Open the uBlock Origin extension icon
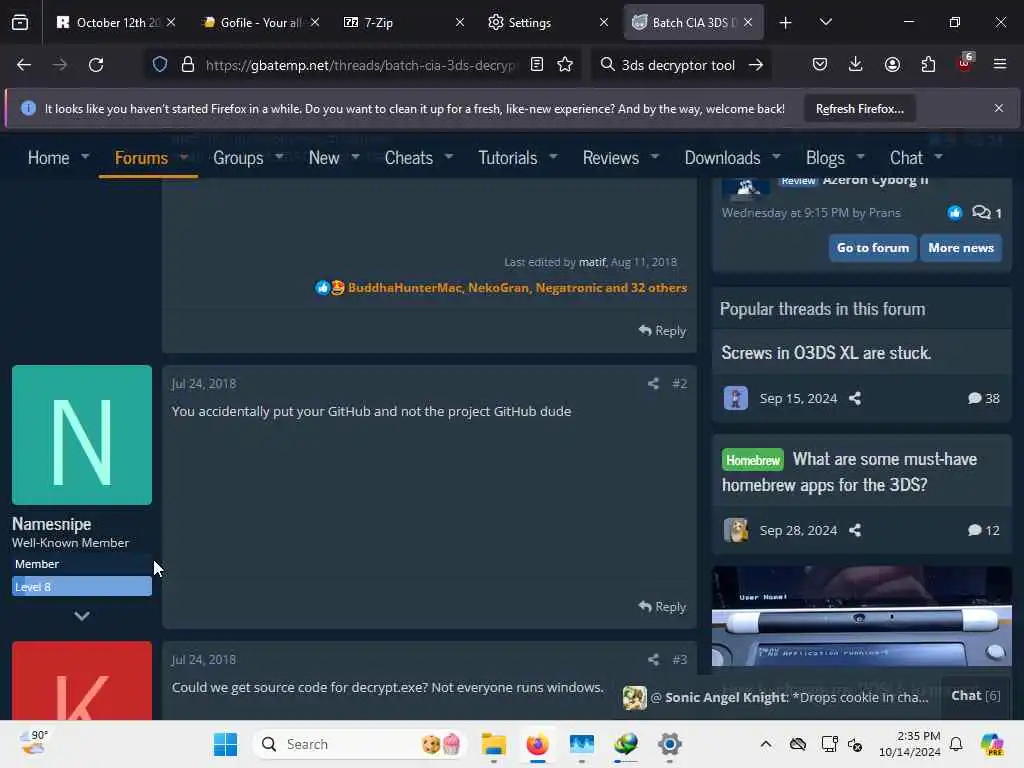1024x768 pixels. point(965,63)
